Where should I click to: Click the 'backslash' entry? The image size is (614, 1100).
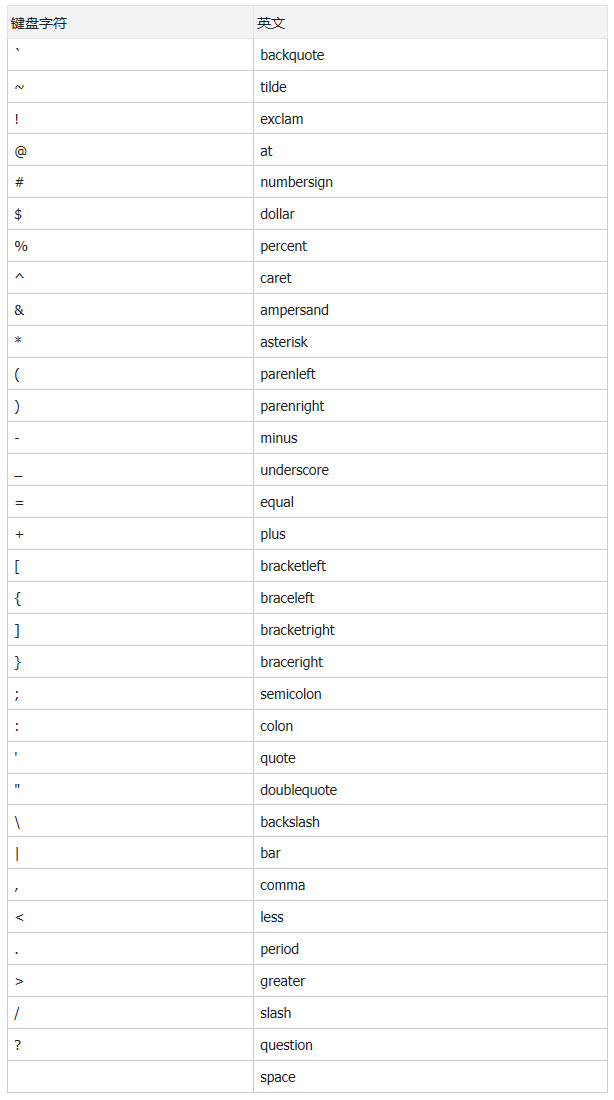point(290,822)
